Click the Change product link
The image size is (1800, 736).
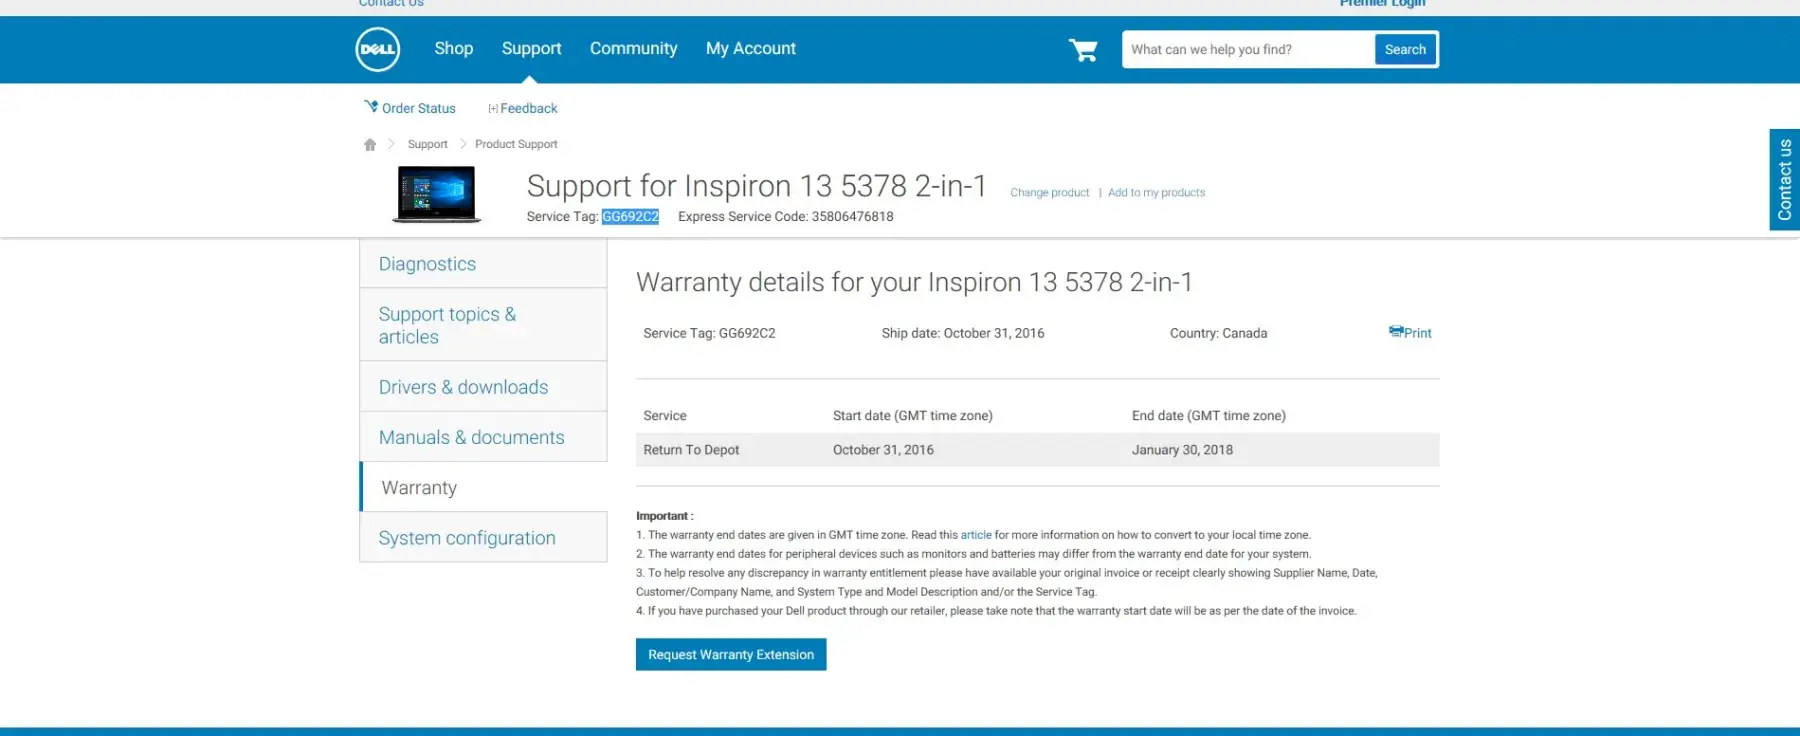tap(1049, 193)
